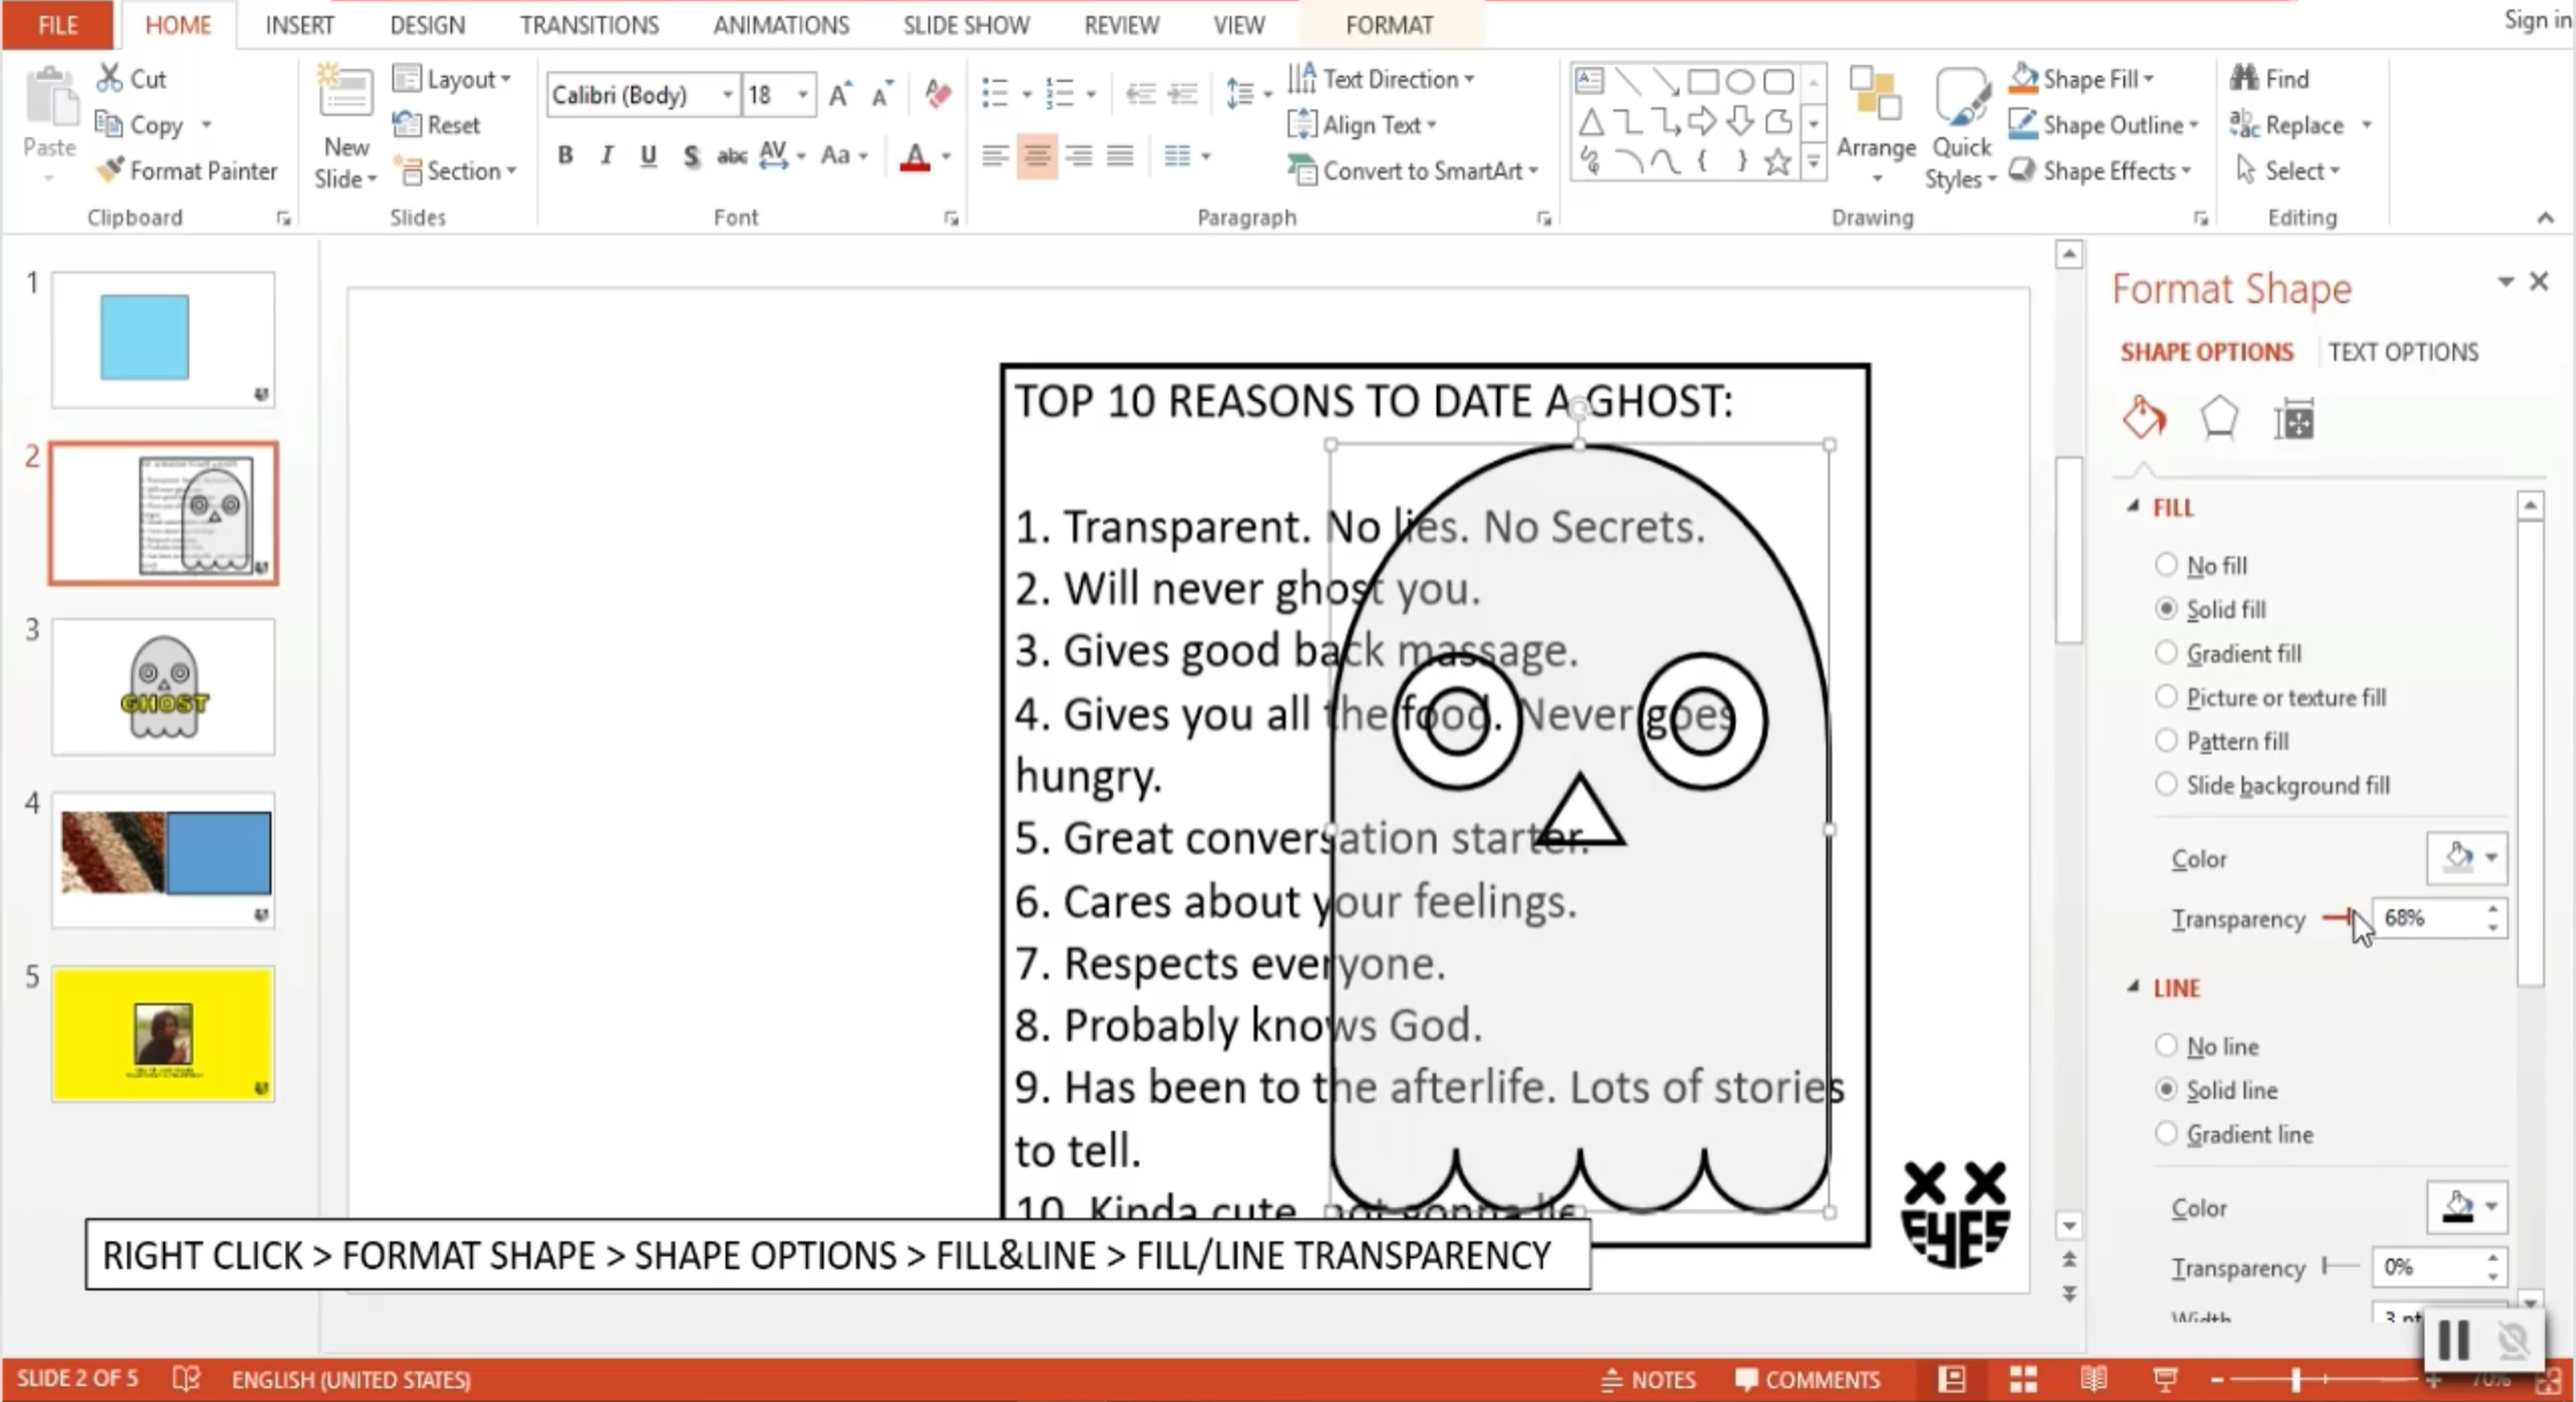The image size is (2576, 1402).
Task: Switch to Slide Sorter view icon
Action: 2023,1380
